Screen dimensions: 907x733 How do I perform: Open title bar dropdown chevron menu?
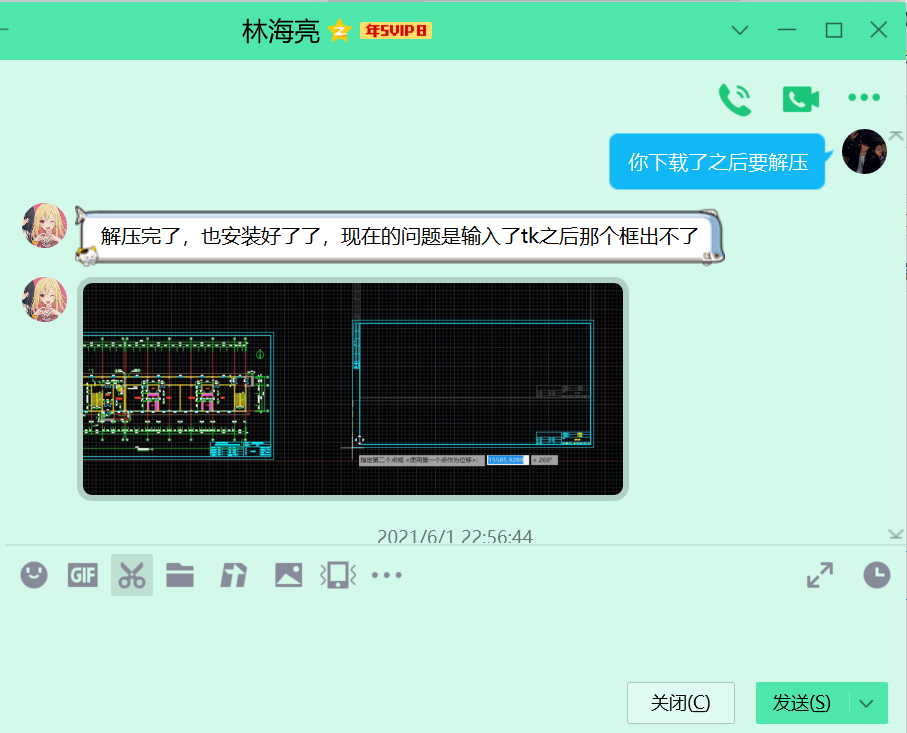[x=740, y=30]
